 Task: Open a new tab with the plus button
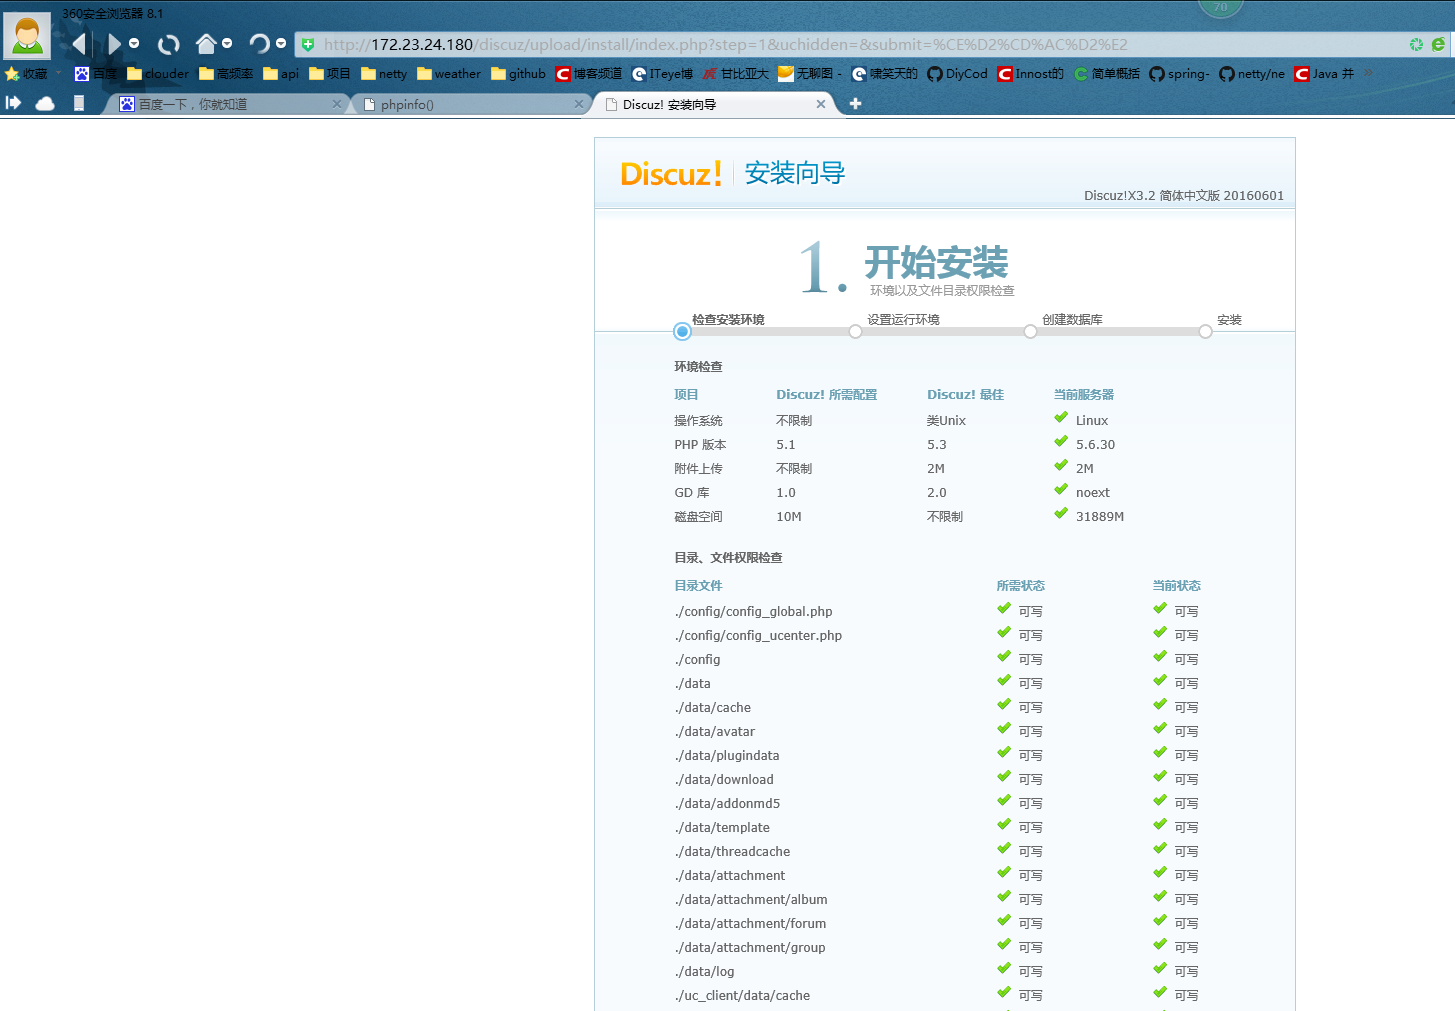855,103
